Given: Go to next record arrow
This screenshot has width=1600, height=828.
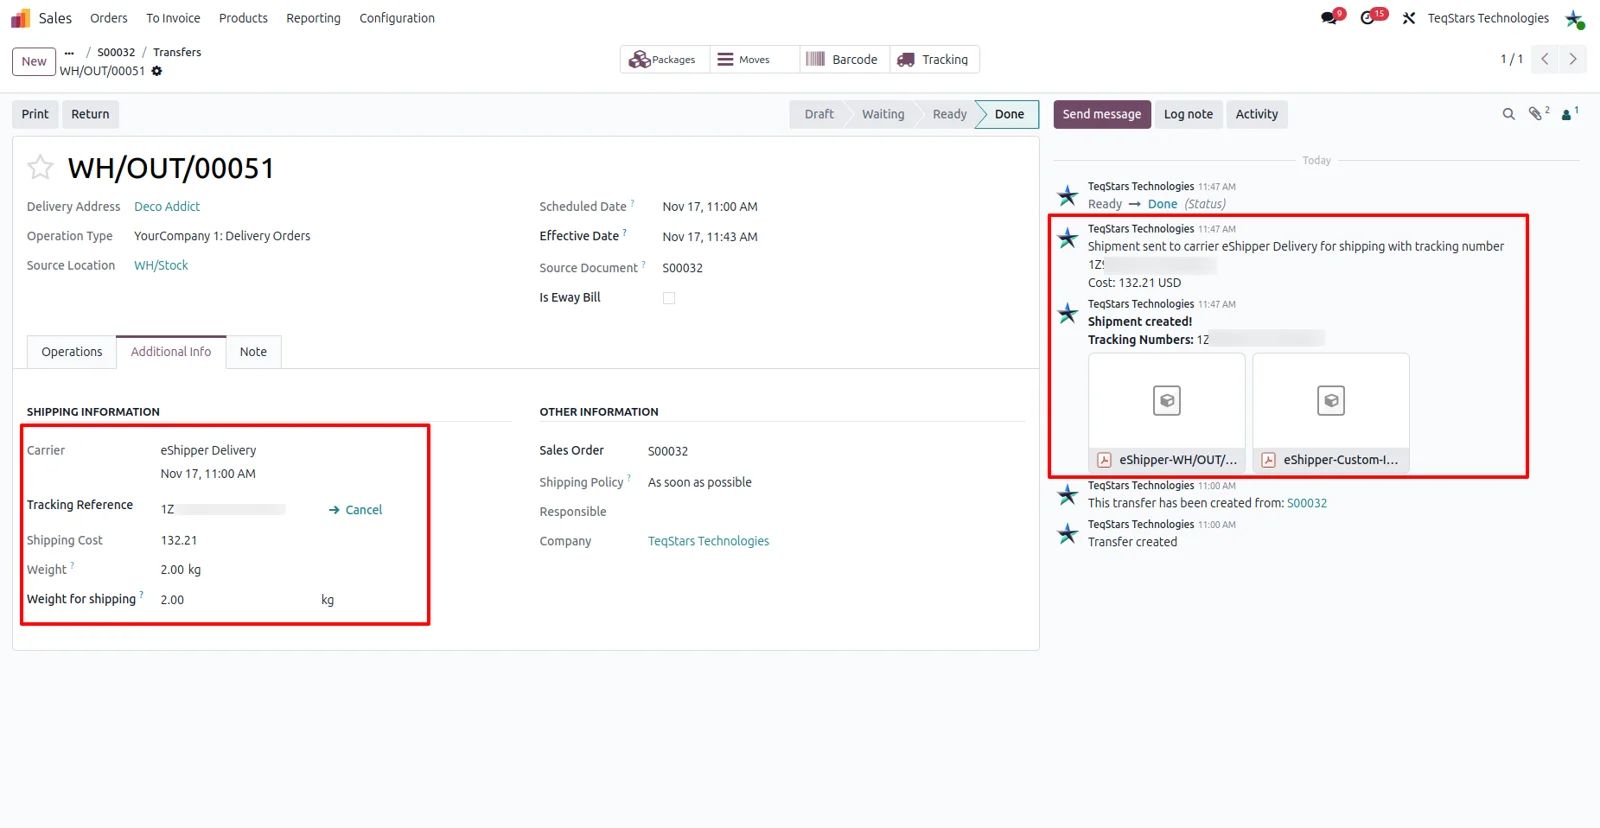Looking at the screenshot, I should [x=1573, y=59].
